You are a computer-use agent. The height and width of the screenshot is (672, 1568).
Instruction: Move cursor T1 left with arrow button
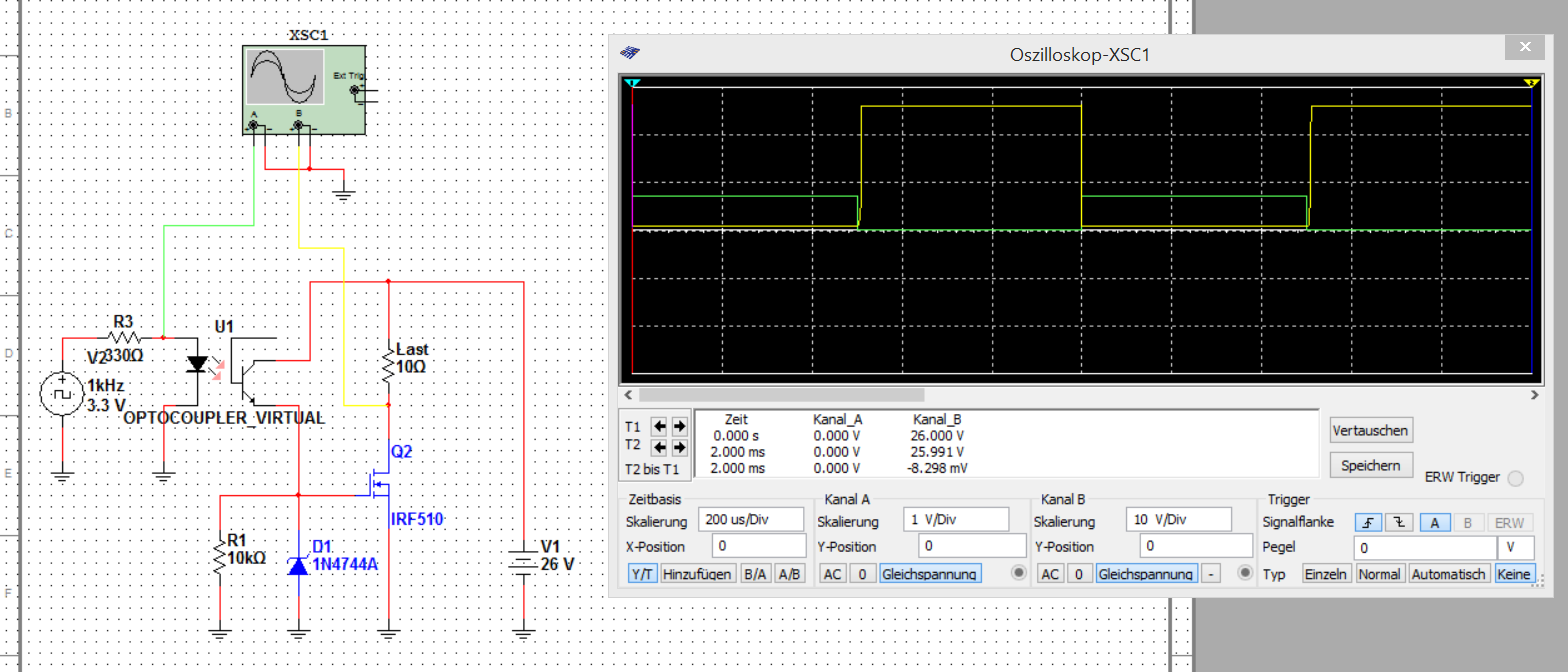(660, 426)
